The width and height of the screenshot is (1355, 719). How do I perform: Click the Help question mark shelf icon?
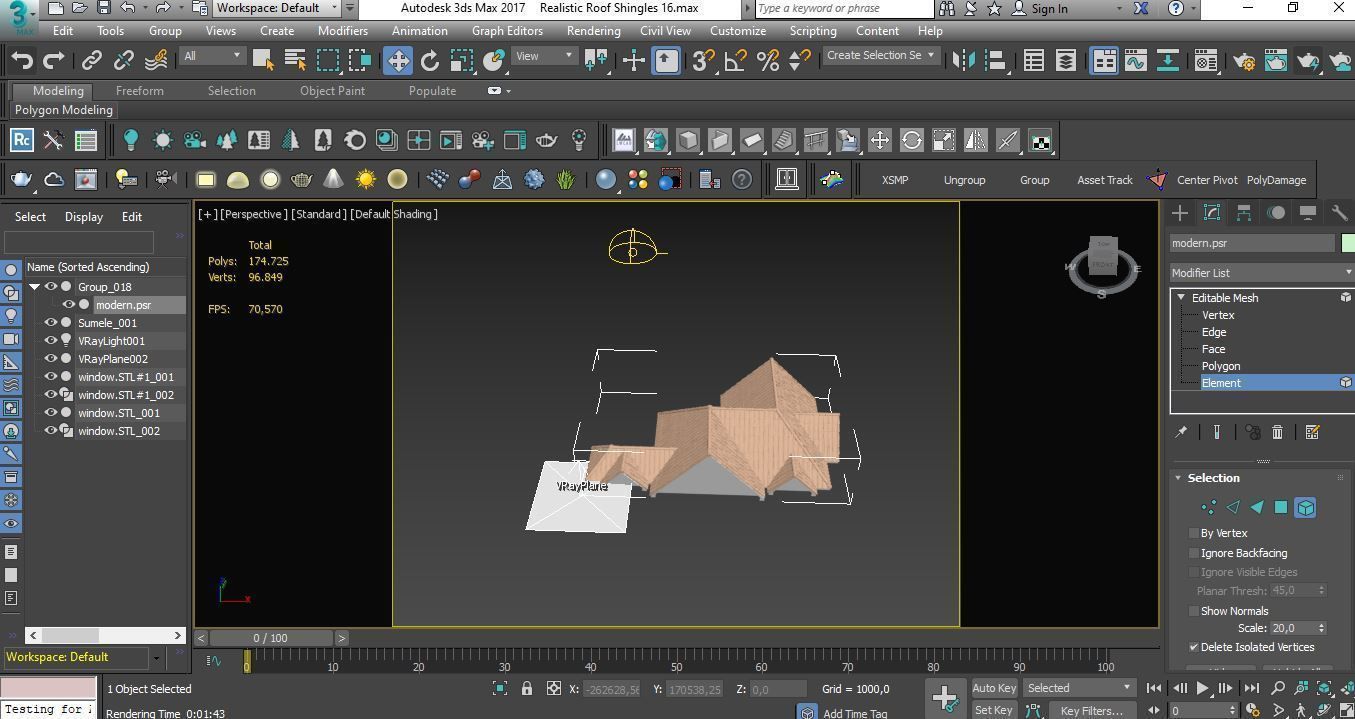pos(742,180)
